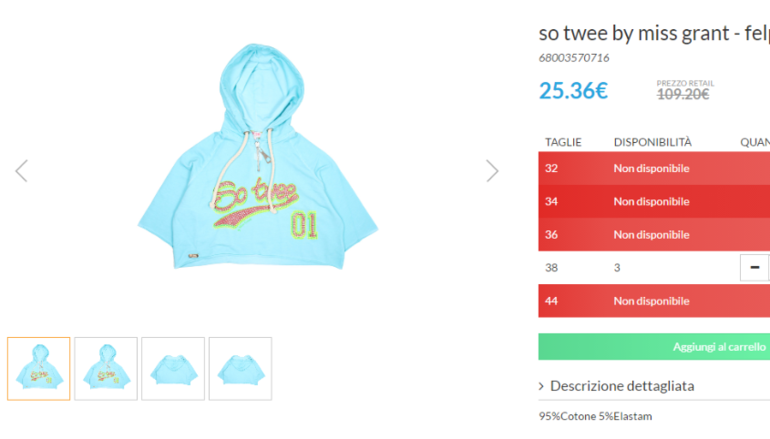The width and height of the screenshot is (770, 439).
Task: Click the 25.36€ price
Action: pos(573,91)
